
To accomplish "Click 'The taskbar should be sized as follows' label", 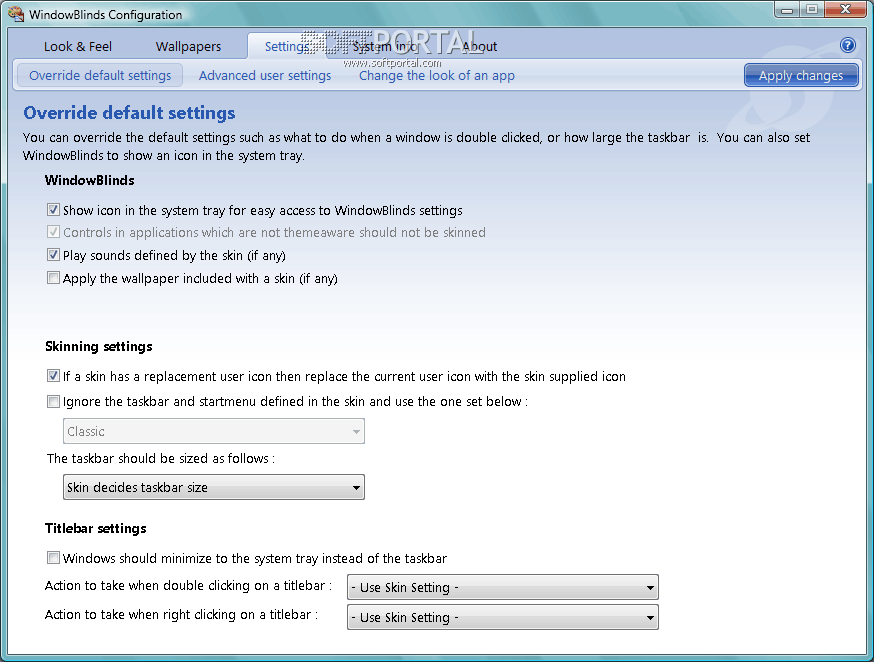I will pos(161,459).
